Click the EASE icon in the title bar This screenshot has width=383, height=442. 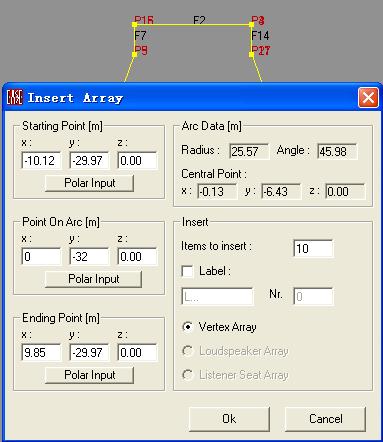pos(15,97)
